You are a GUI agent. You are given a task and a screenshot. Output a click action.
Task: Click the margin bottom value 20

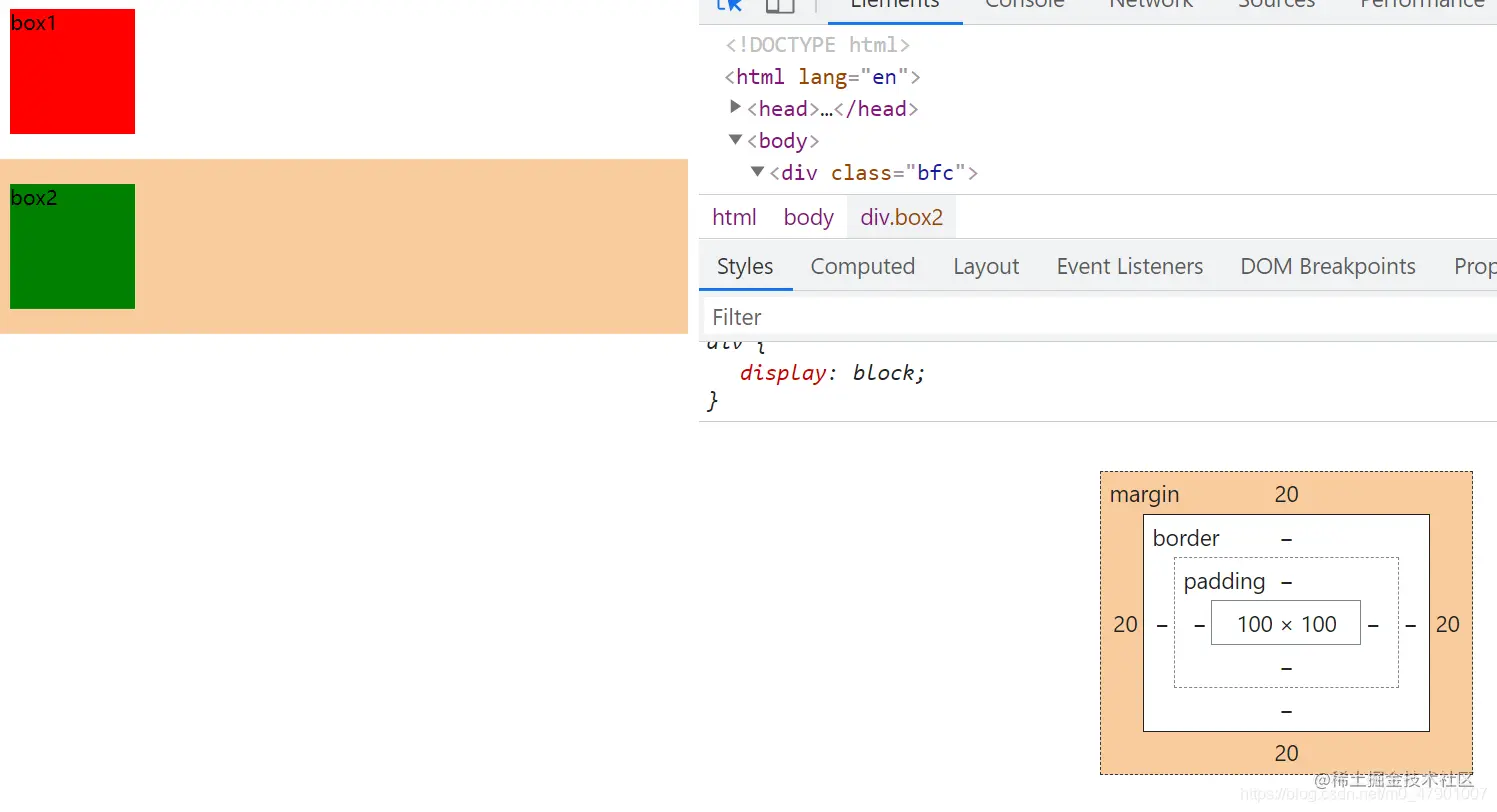click(x=1287, y=753)
